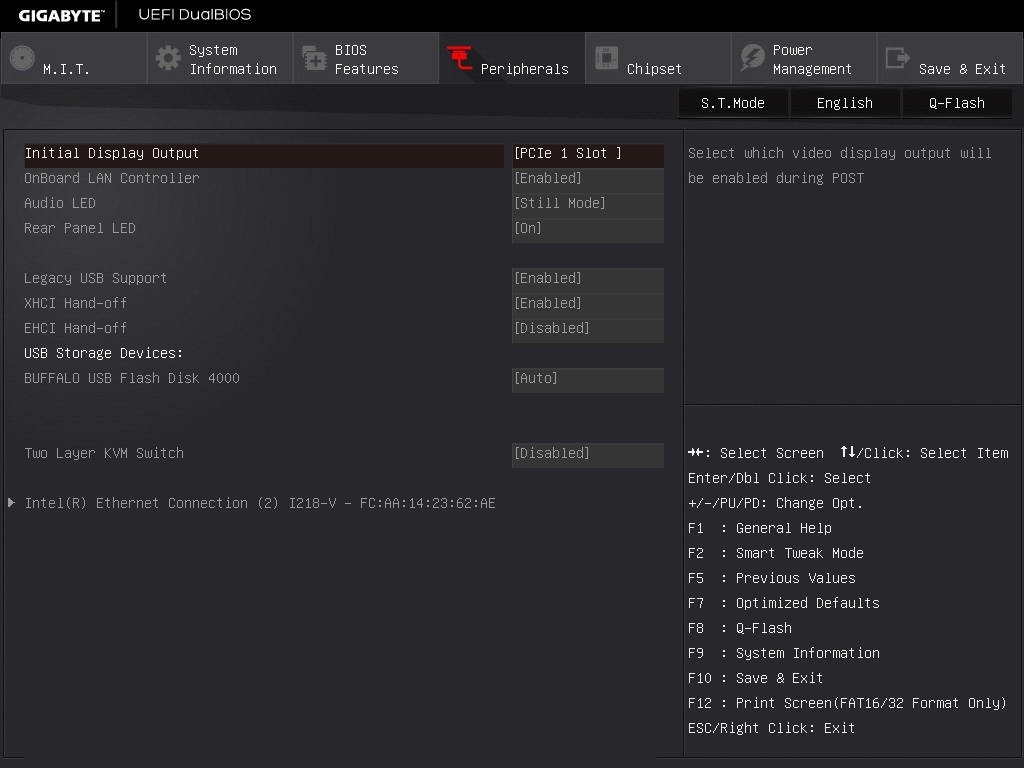The image size is (1024, 768).
Task: Select BUFFALO USB Flash Disk 4000 label
Action: tap(132, 378)
